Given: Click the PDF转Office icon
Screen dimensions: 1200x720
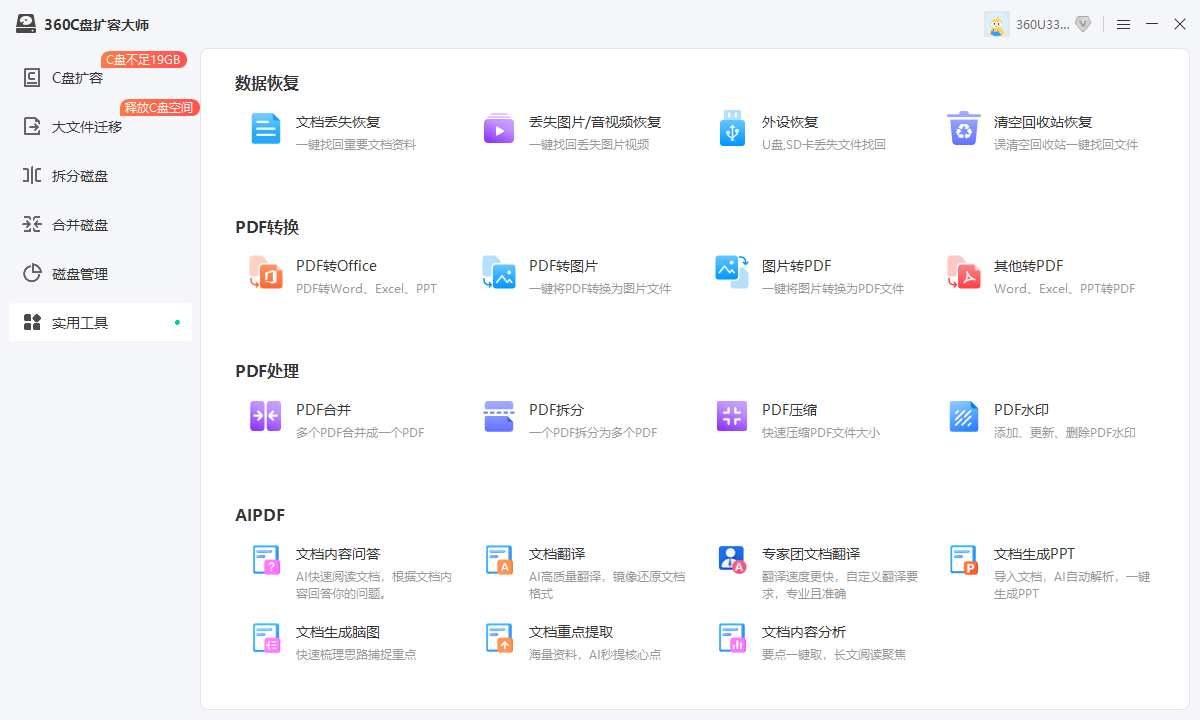Looking at the screenshot, I should [x=266, y=273].
